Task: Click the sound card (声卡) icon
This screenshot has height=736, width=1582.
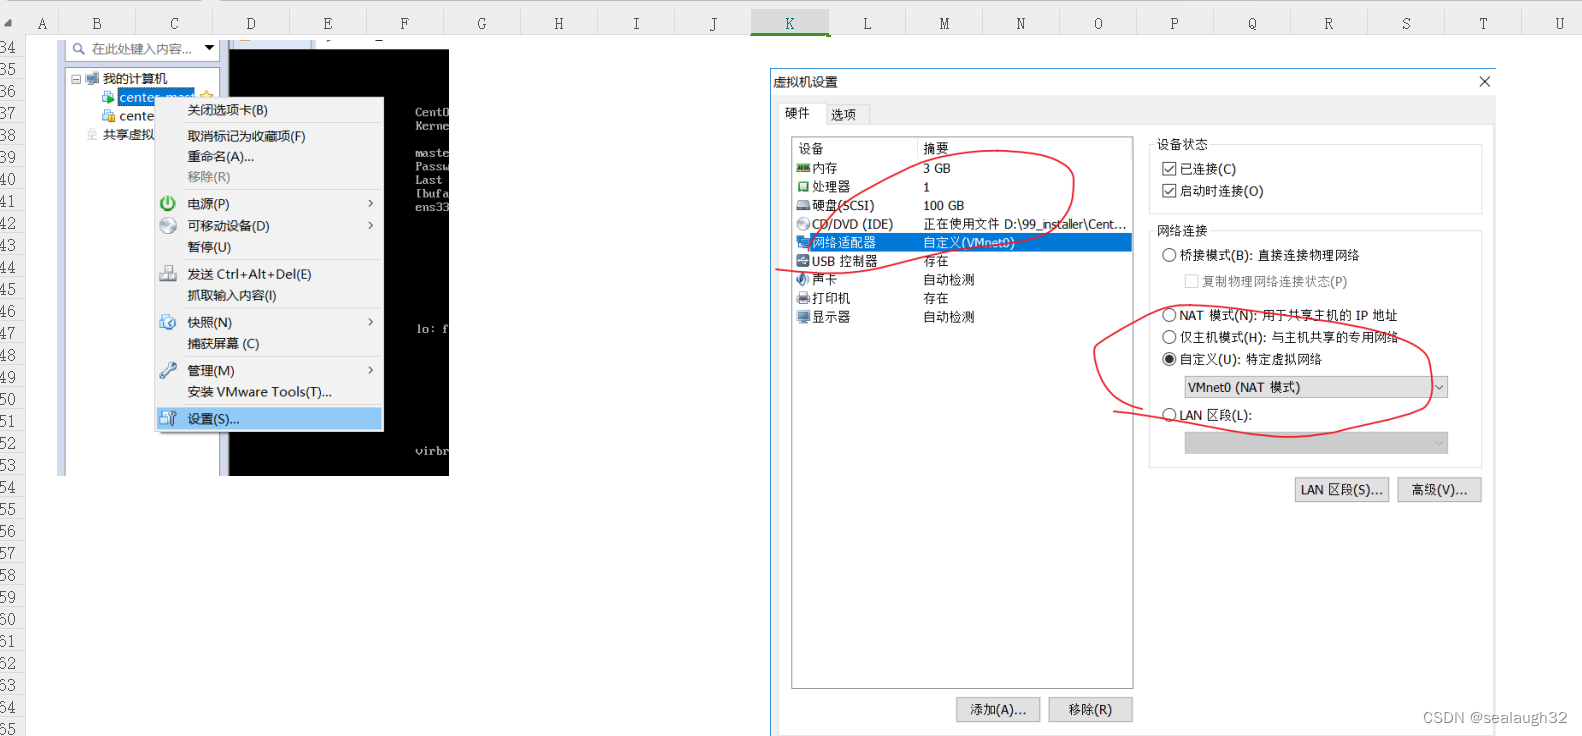Action: 803,279
